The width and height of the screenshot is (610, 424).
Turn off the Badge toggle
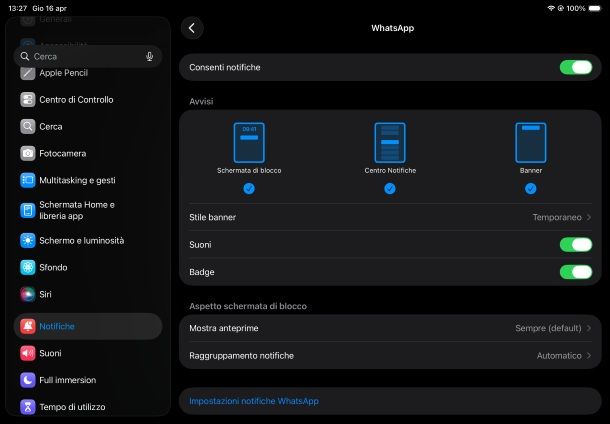[575, 272]
